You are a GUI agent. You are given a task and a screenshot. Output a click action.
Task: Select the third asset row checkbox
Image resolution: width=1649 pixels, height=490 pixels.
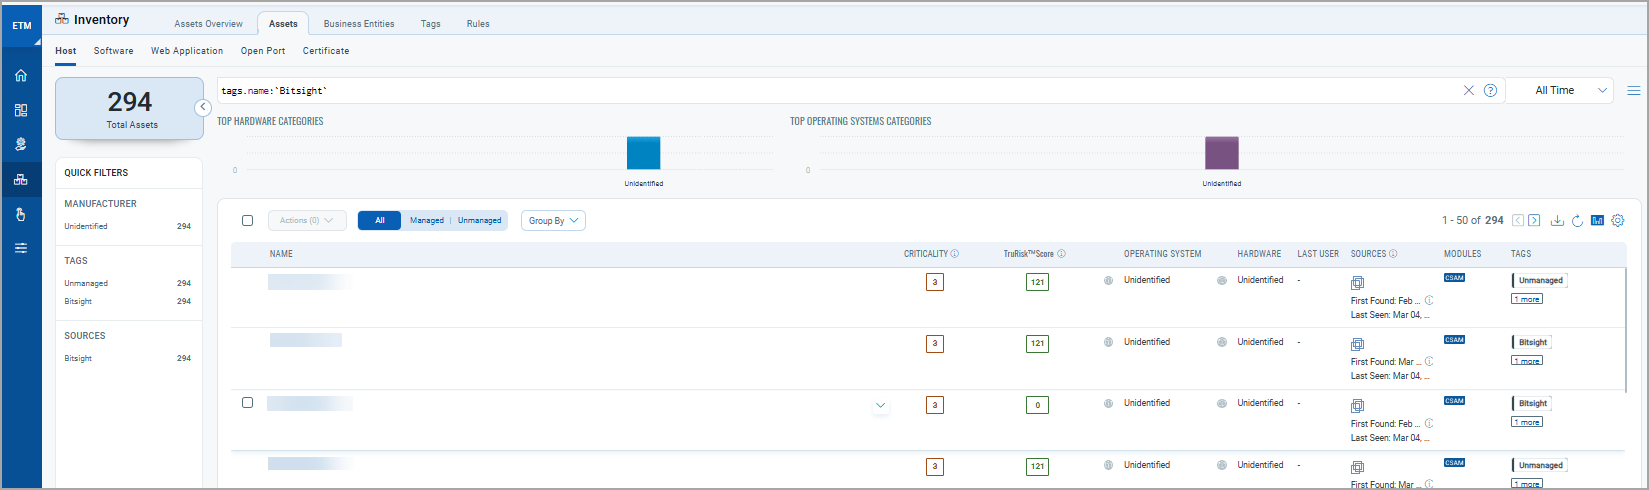click(248, 402)
